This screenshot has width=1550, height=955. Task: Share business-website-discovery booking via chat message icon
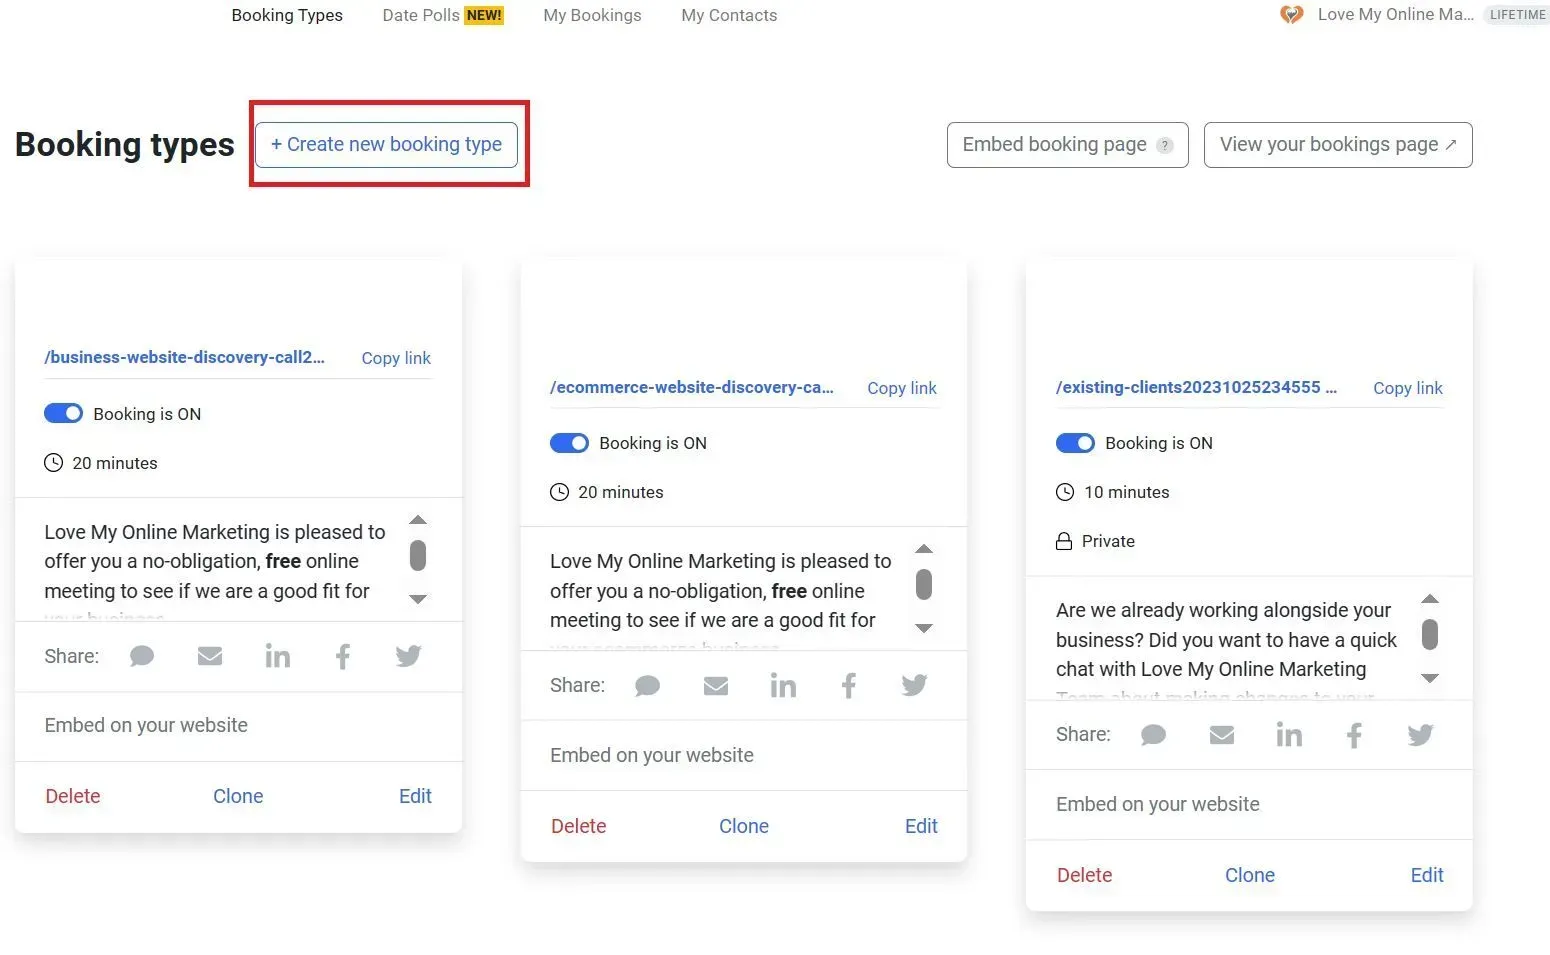(142, 656)
